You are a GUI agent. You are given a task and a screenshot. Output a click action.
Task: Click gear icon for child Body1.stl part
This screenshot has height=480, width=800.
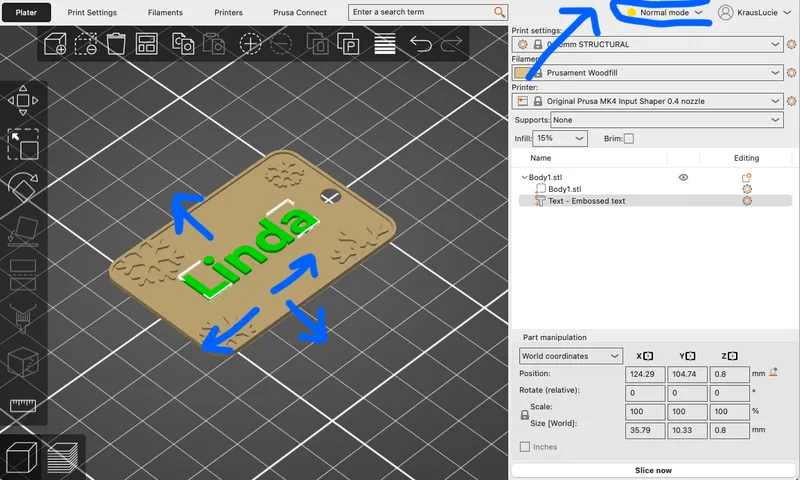747,189
